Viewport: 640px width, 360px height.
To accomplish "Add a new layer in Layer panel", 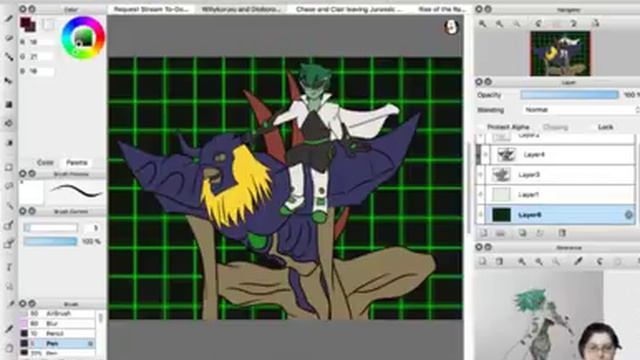I will click(x=483, y=233).
